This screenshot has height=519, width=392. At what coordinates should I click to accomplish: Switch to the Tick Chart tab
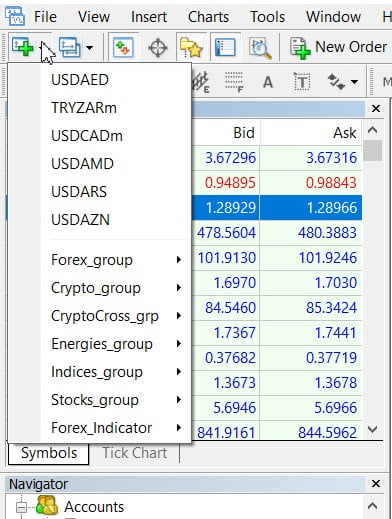(135, 453)
